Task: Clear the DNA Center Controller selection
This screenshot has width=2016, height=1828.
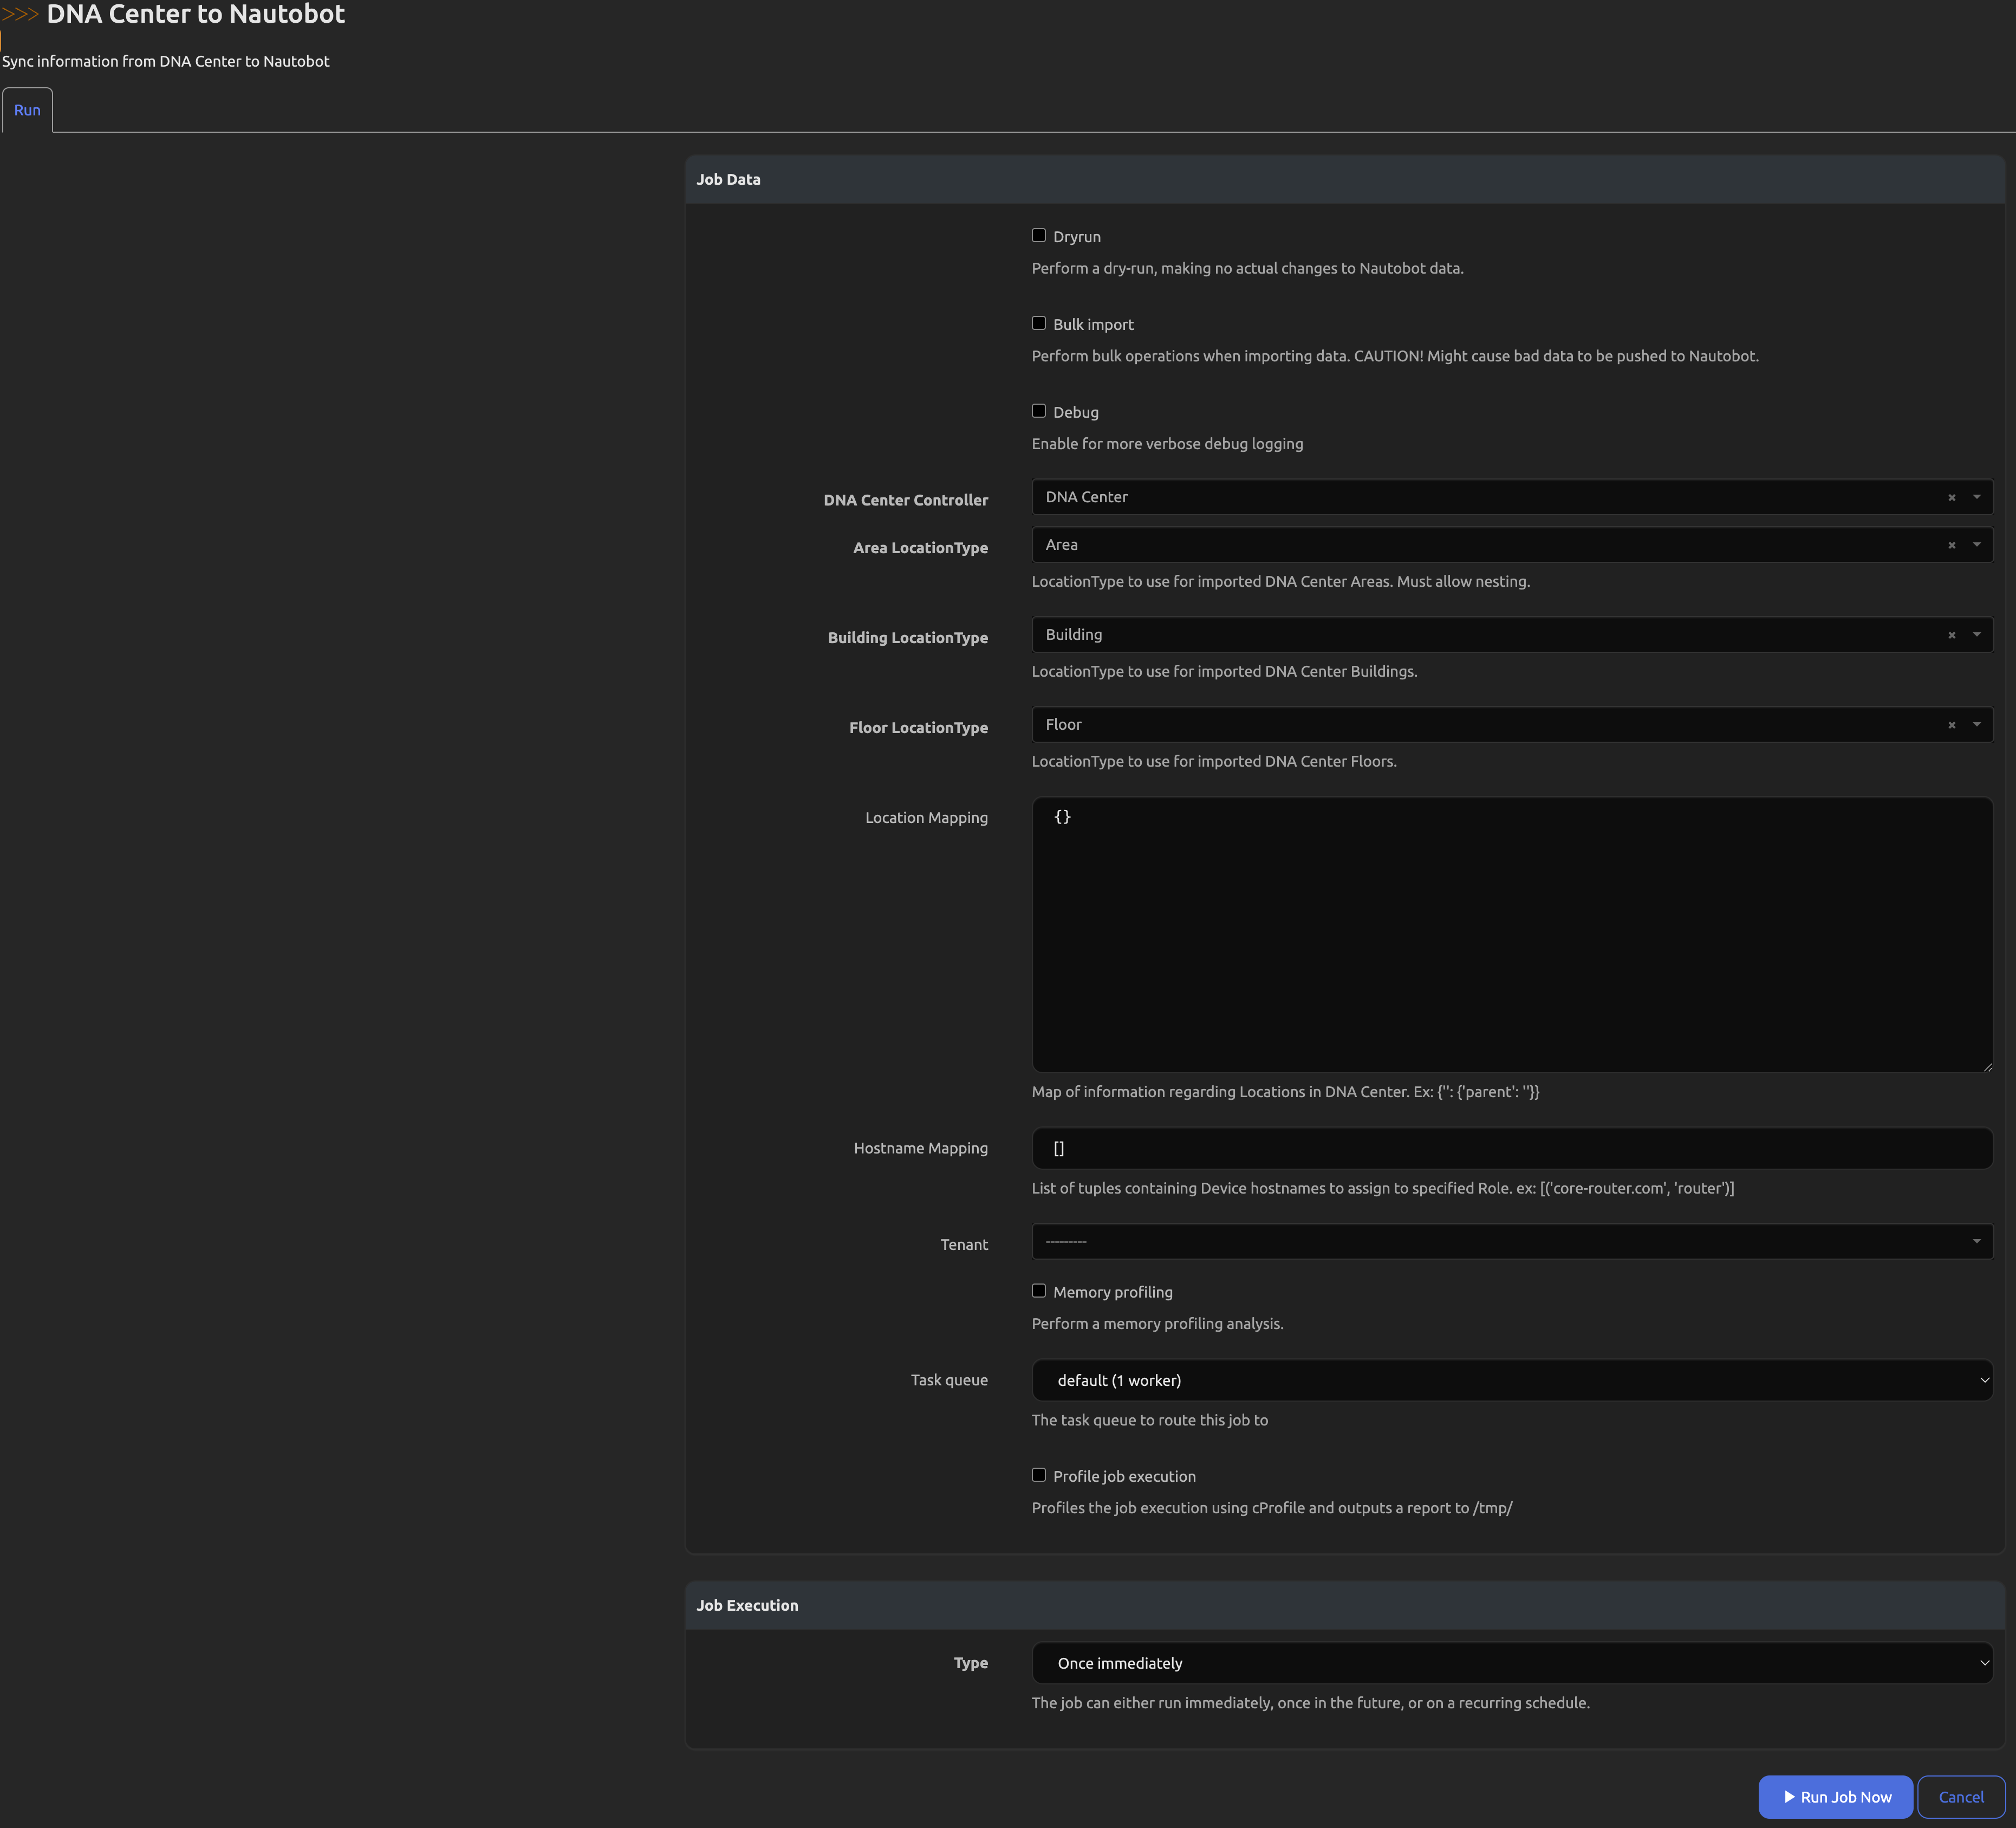Action: pyautogui.click(x=1951, y=497)
